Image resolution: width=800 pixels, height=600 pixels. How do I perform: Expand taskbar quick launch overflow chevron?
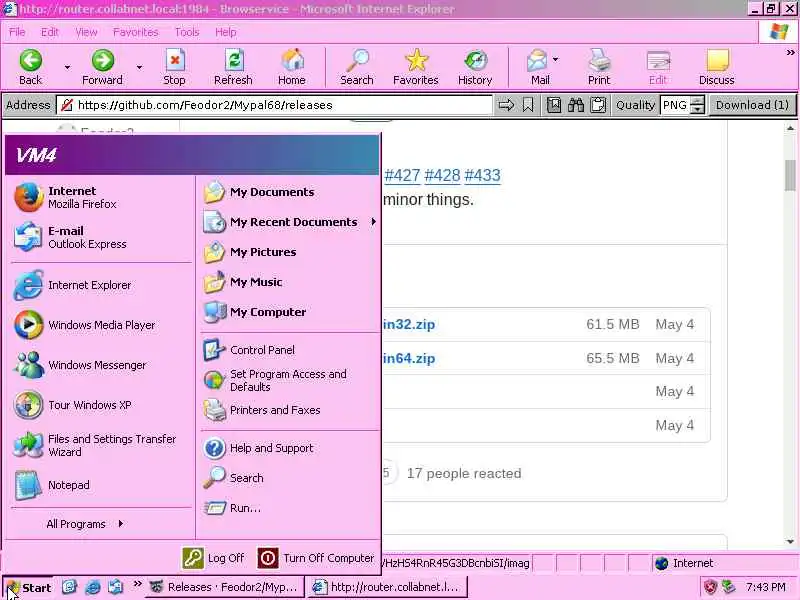(x=137, y=584)
